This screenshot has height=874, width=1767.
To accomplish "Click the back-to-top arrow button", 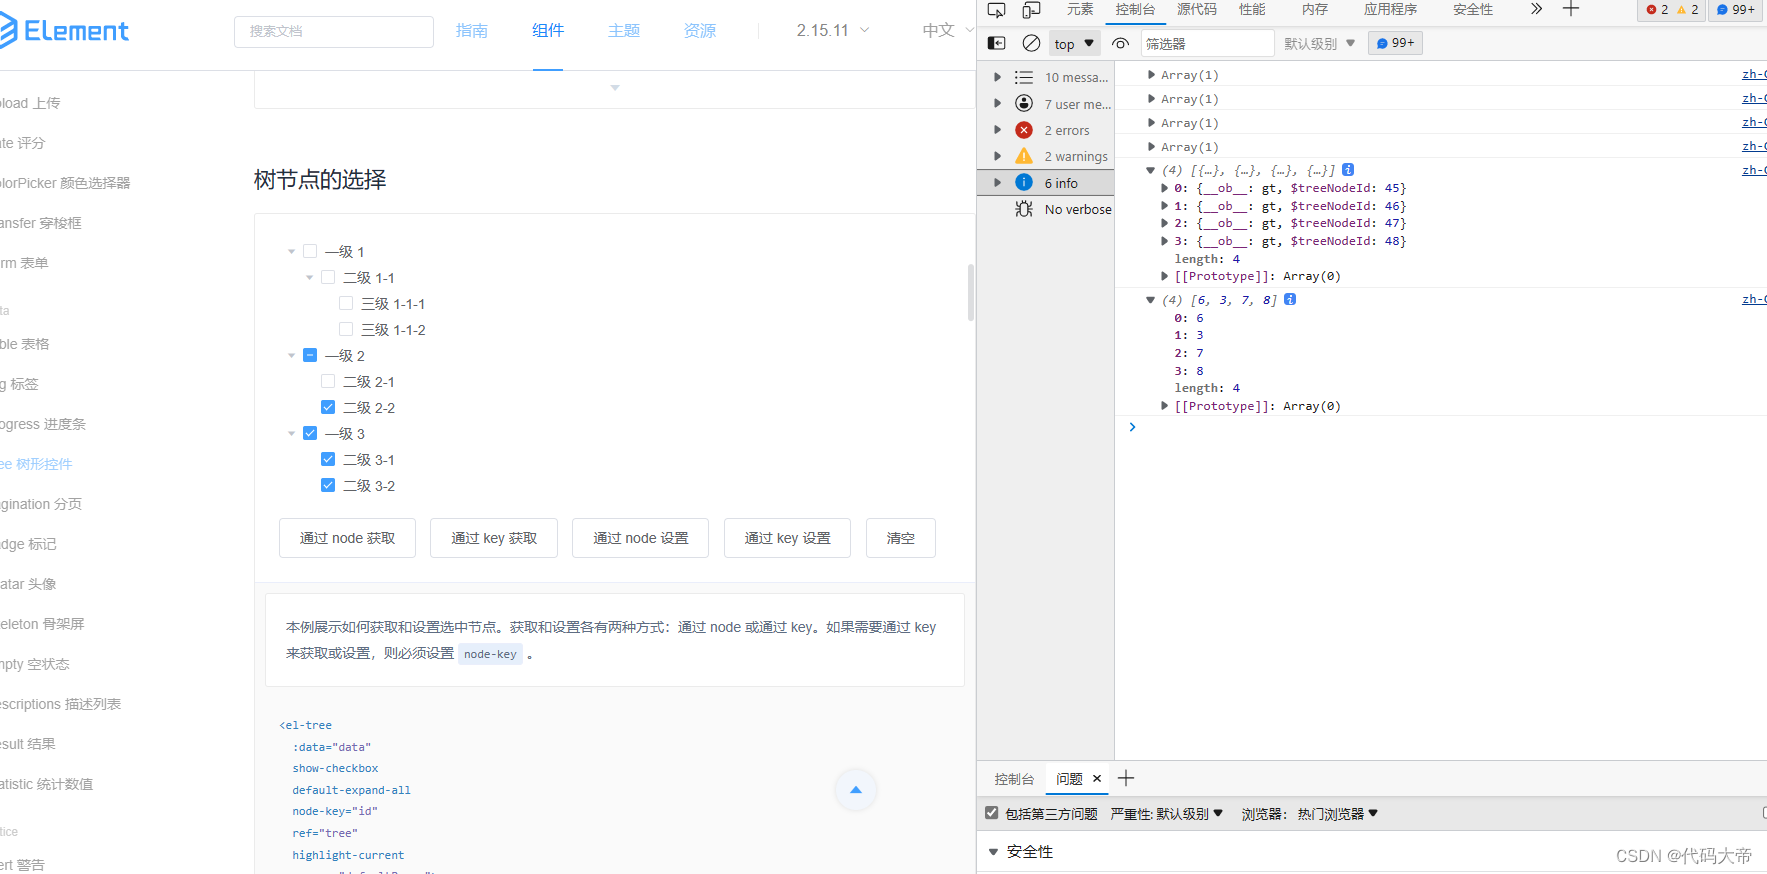I will coord(855,790).
